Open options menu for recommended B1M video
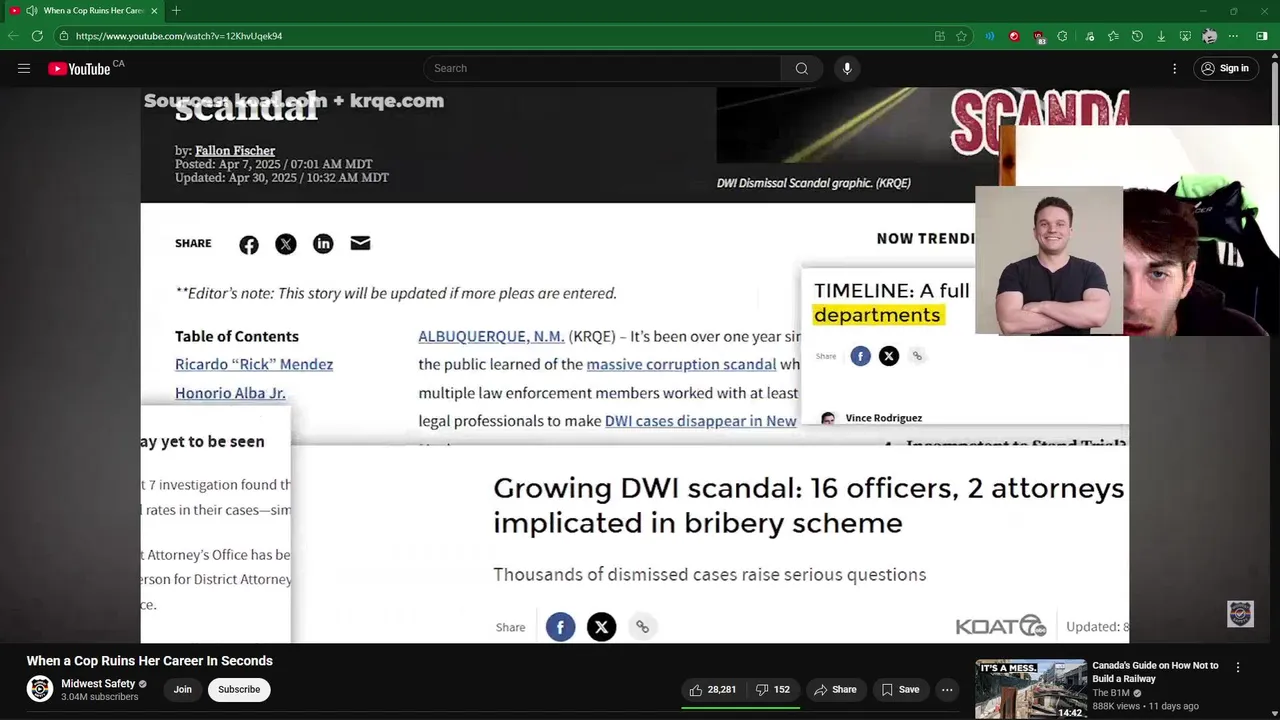 [x=1238, y=667]
